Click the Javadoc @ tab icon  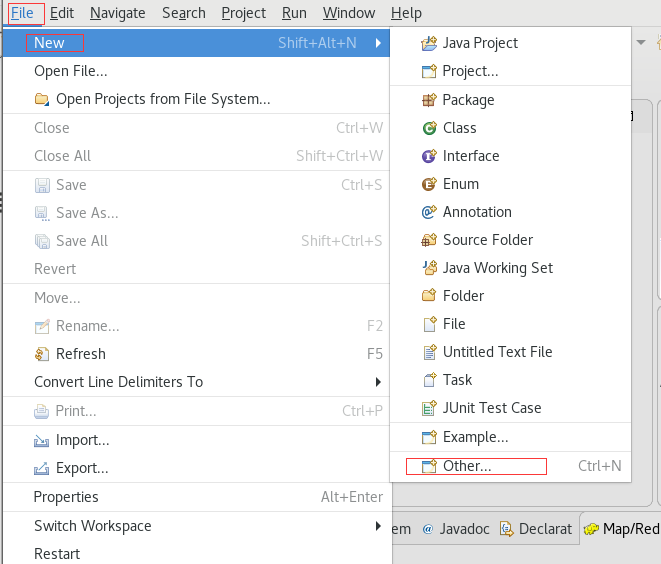(x=427, y=529)
